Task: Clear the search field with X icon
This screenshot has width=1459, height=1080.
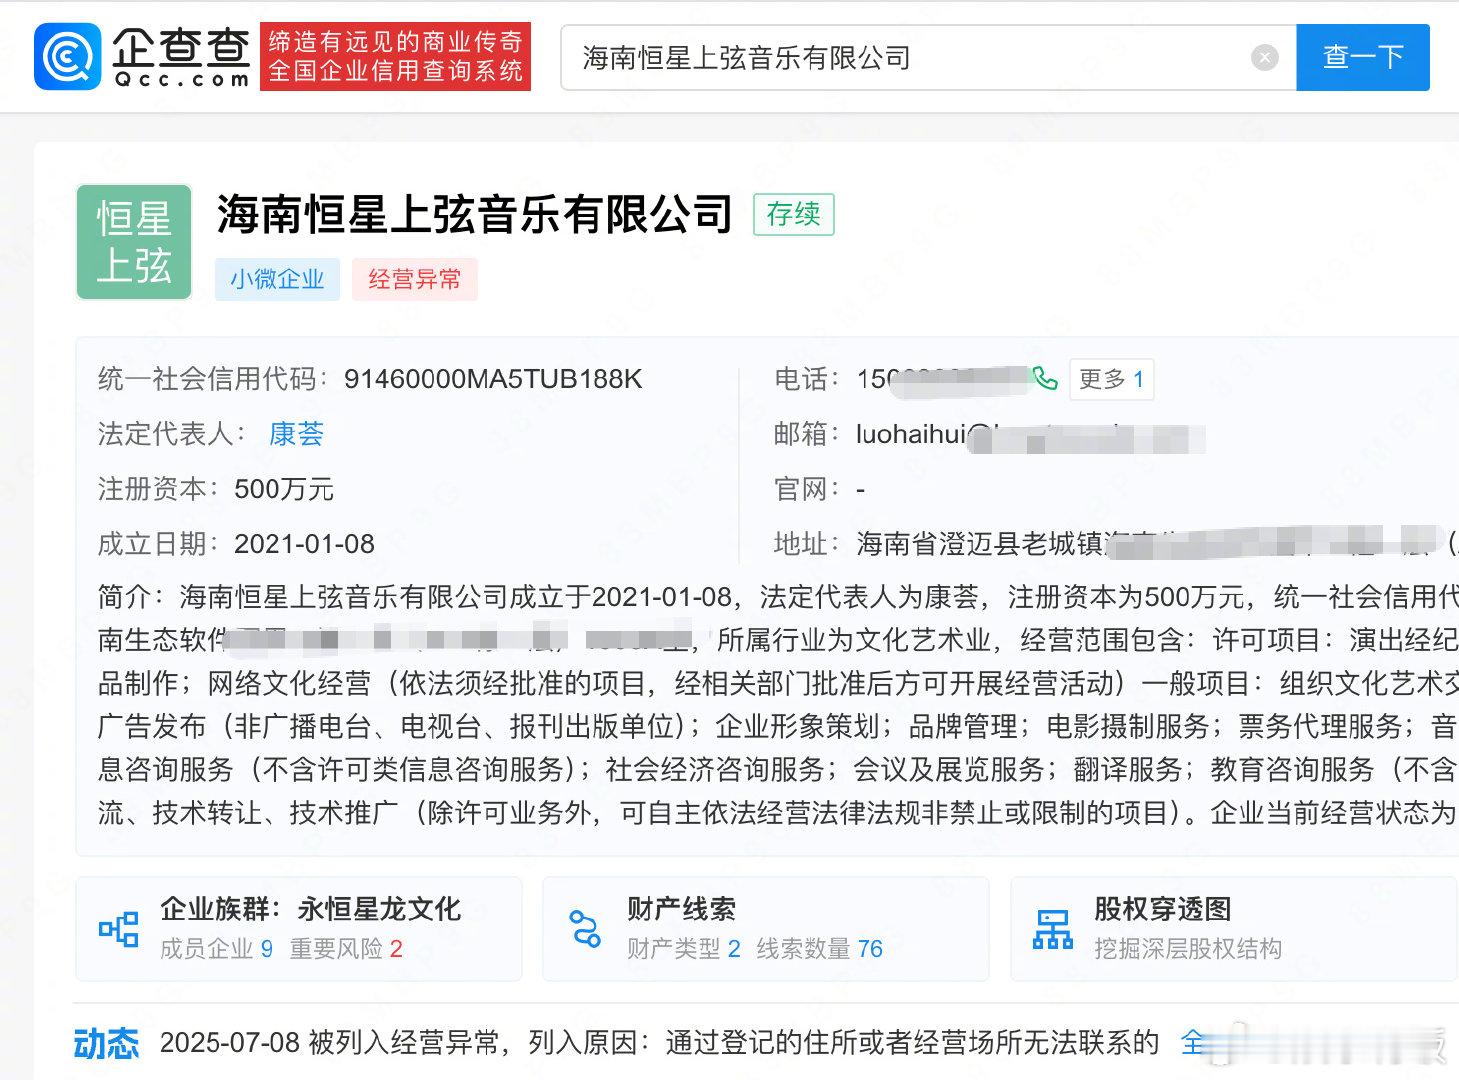Action: coord(1265,58)
